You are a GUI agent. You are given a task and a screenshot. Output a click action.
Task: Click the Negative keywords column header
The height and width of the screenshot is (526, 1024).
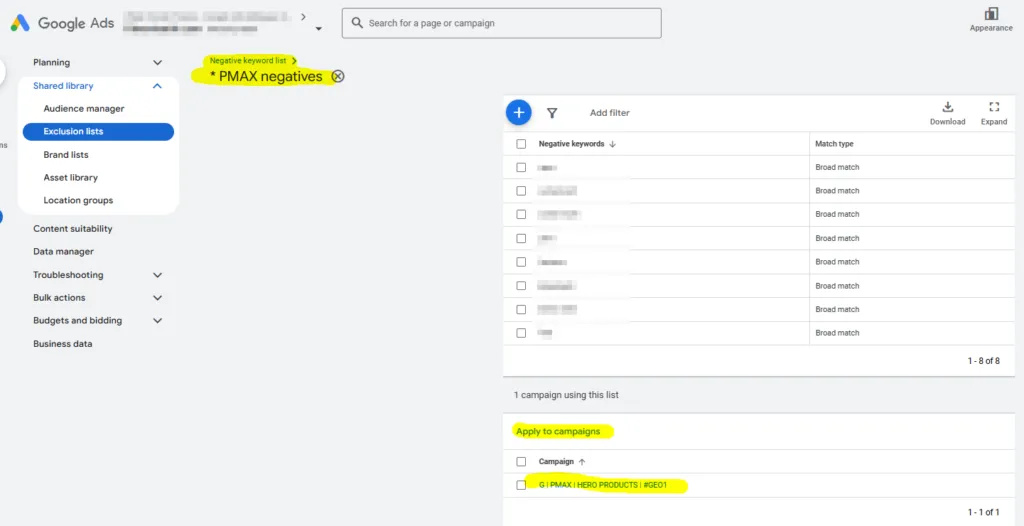pos(571,144)
